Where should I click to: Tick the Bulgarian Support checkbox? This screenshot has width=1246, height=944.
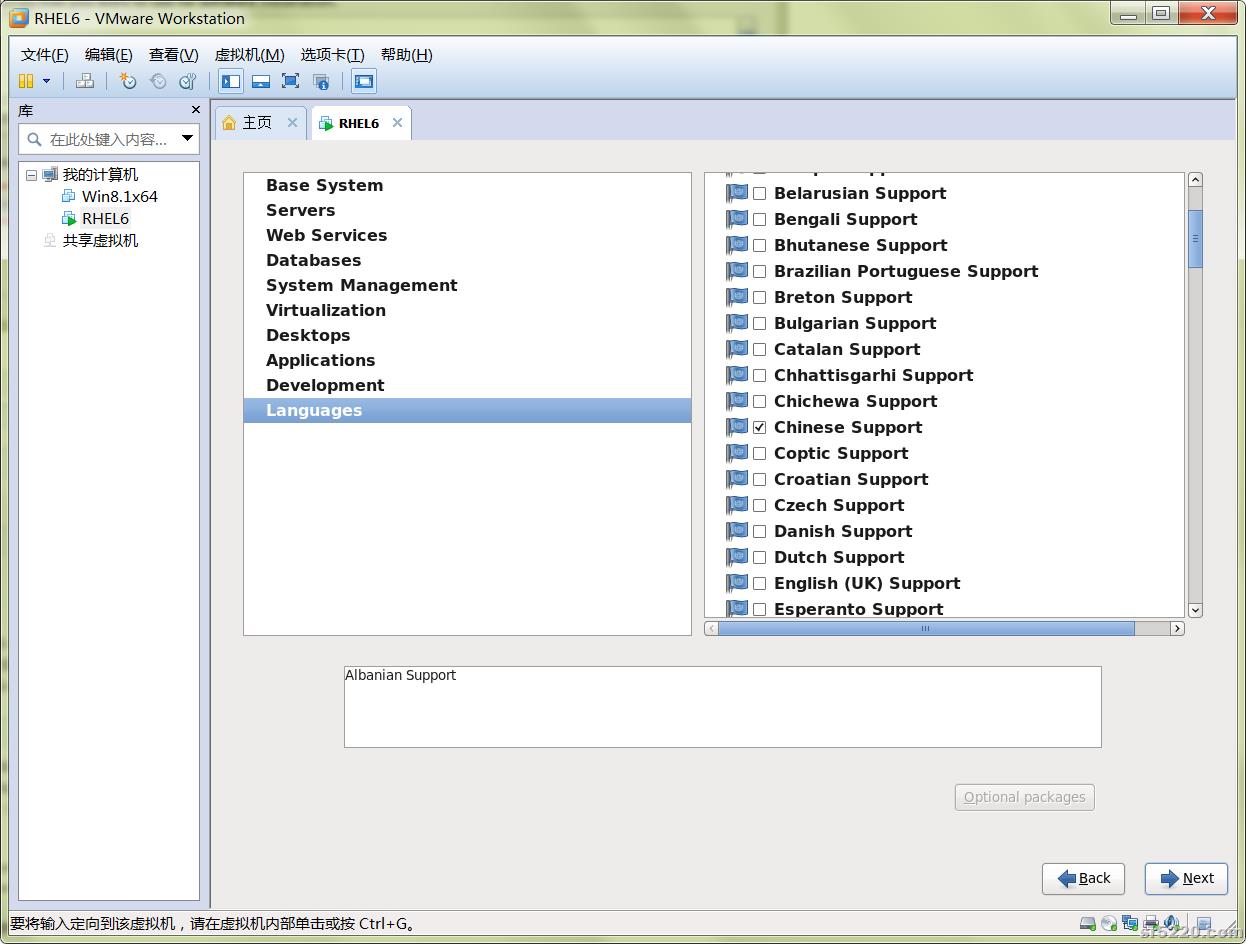pyautogui.click(x=760, y=323)
